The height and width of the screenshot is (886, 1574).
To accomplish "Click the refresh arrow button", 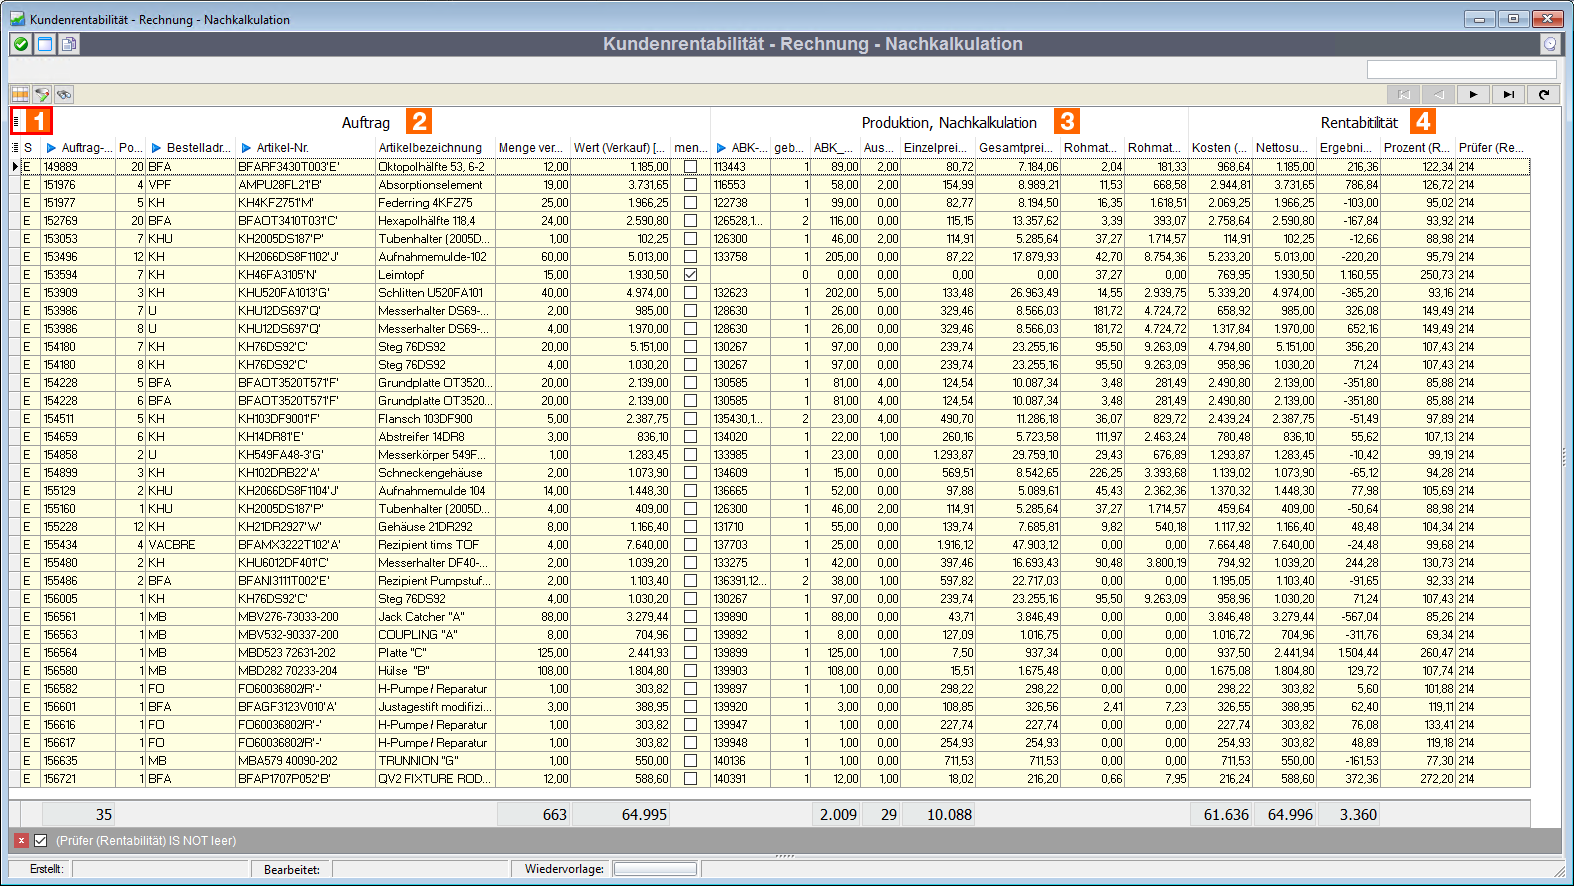I will coord(1544,94).
